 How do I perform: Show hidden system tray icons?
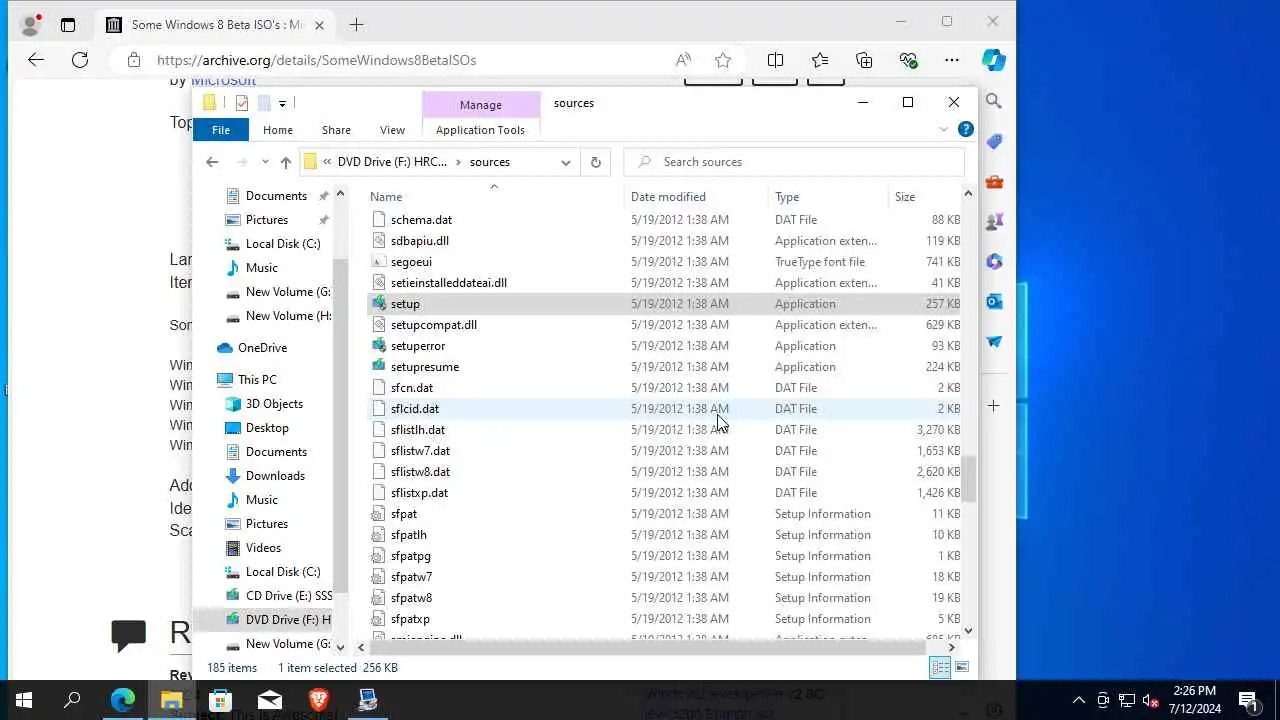click(x=1079, y=700)
